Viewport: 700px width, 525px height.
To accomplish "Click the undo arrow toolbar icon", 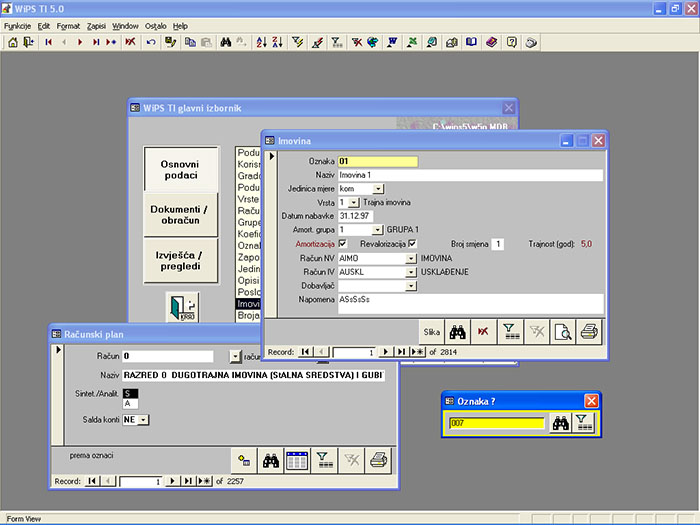I will click(151, 42).
